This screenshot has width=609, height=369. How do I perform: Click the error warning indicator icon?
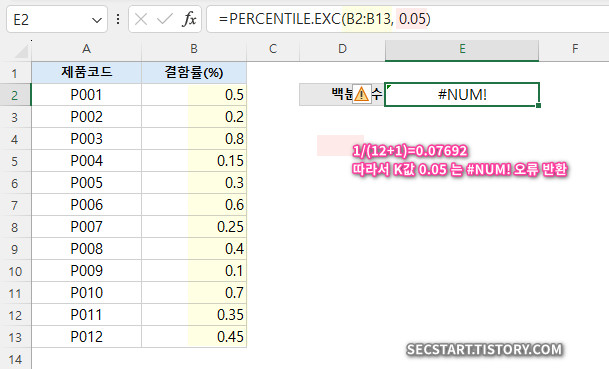[362, 94]
